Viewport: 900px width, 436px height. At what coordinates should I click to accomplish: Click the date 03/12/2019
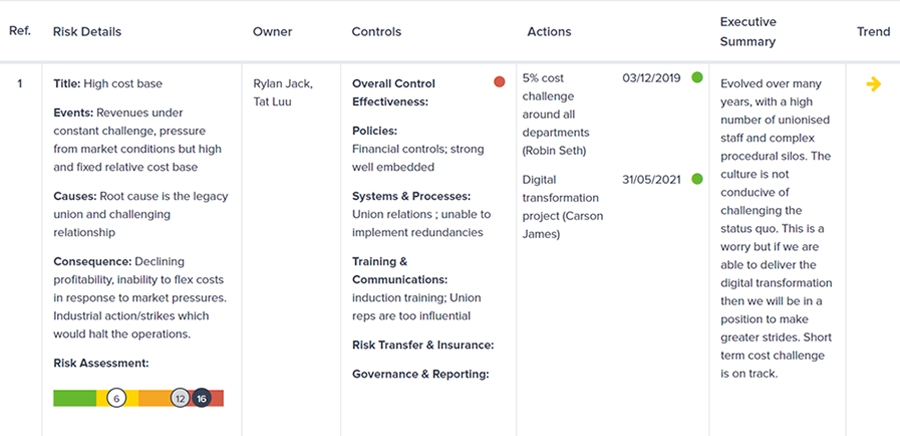pos(651,77)
